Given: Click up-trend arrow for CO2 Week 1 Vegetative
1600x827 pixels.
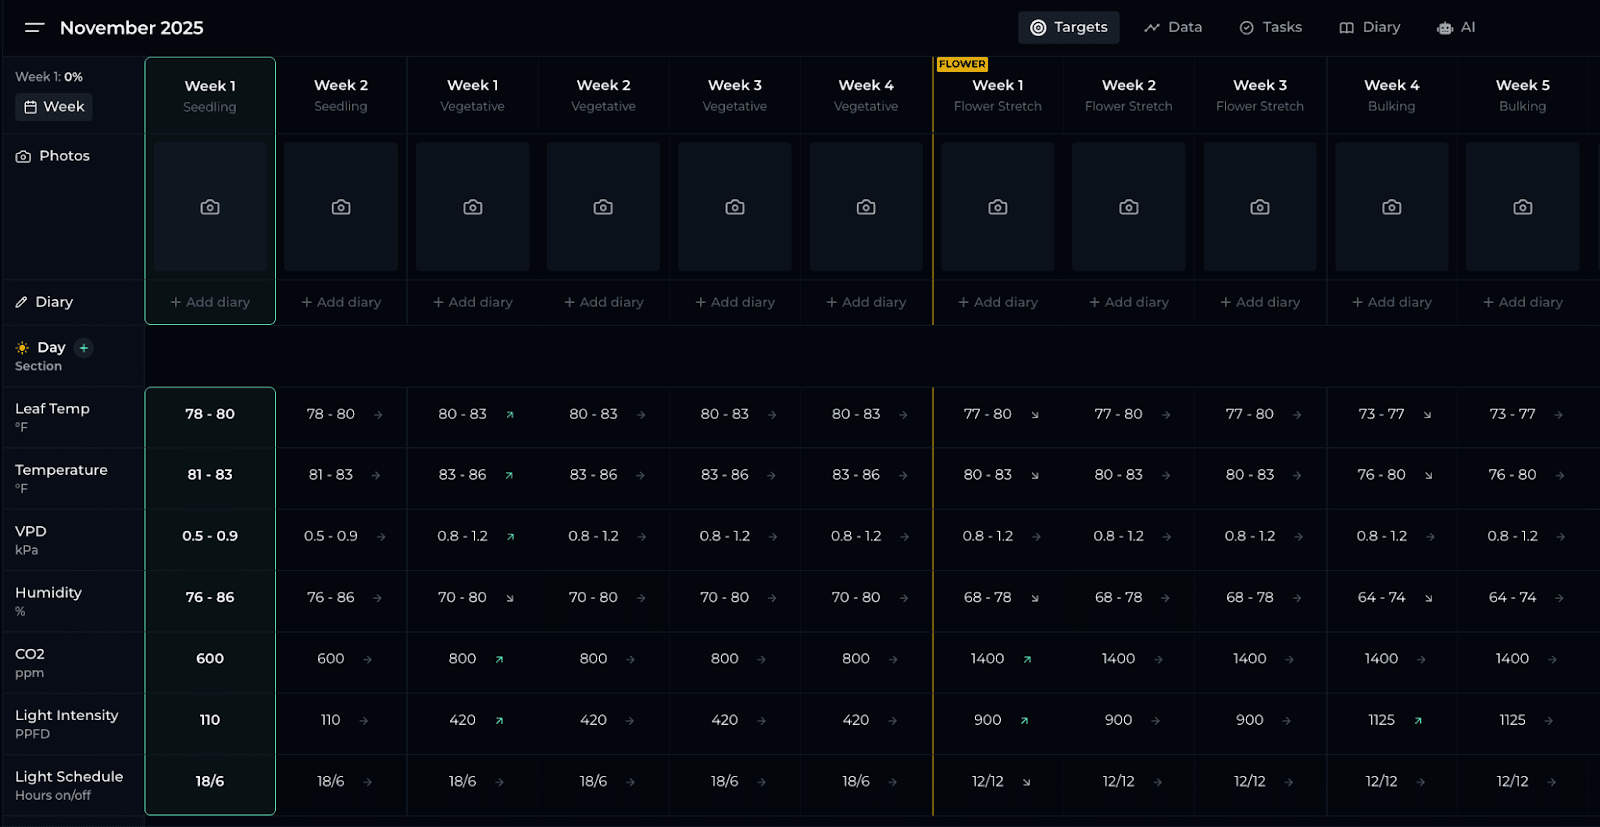Looking at the screenshot, I should click(499, 660).
